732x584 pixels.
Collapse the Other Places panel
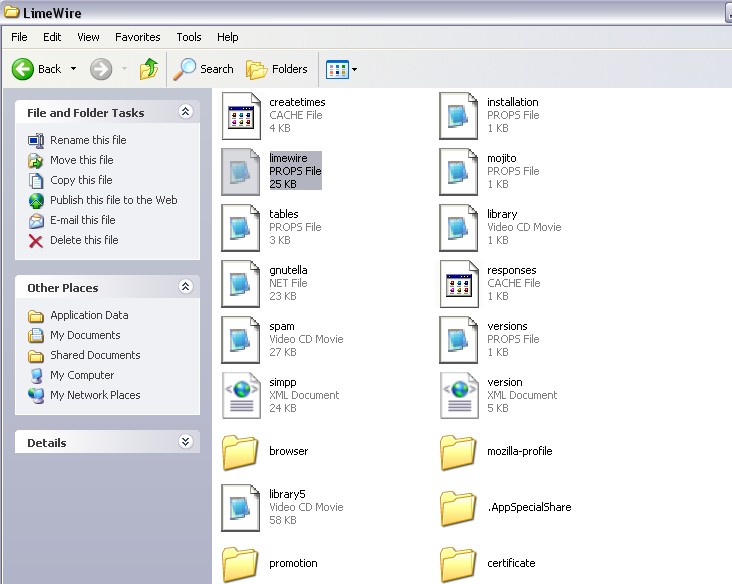pyautogui.click(x=185, y=287)
